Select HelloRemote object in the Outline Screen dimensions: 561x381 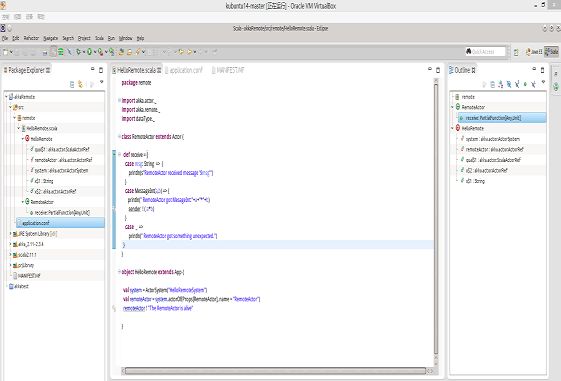tap(473, 128)
